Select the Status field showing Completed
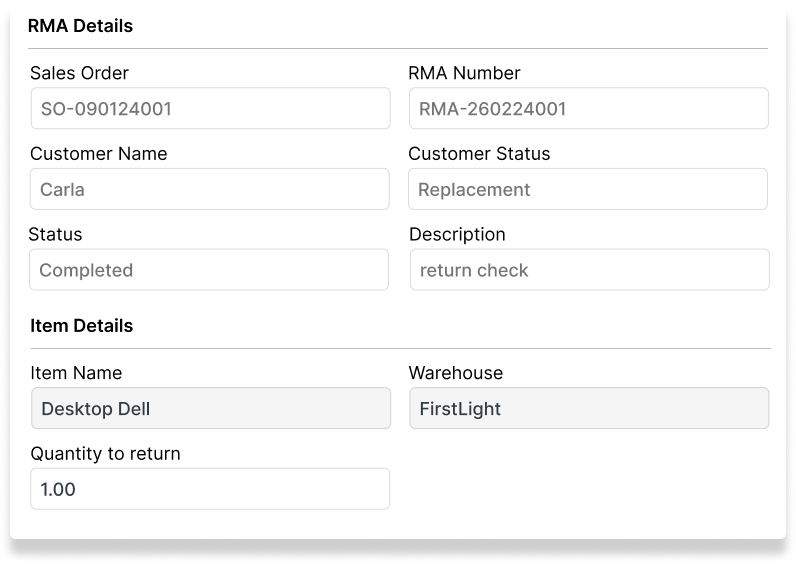Image resolution: width=796 pixels, height=564 pixels. 209,270
